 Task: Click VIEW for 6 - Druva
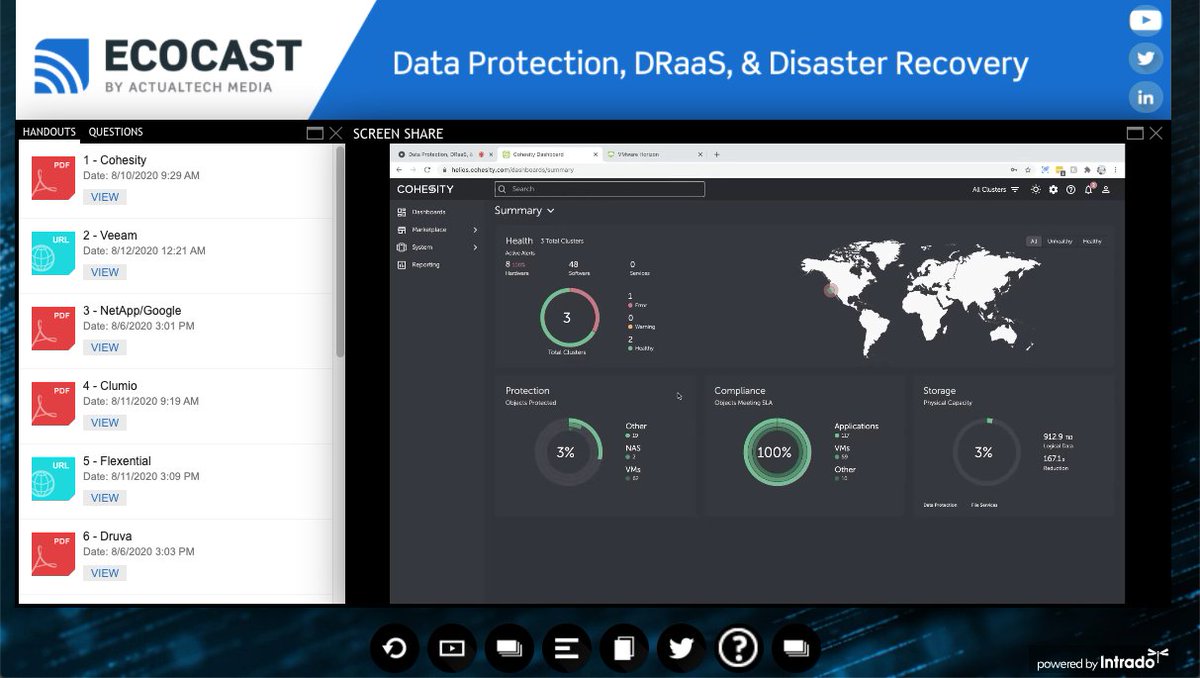(x=105, y=573)
